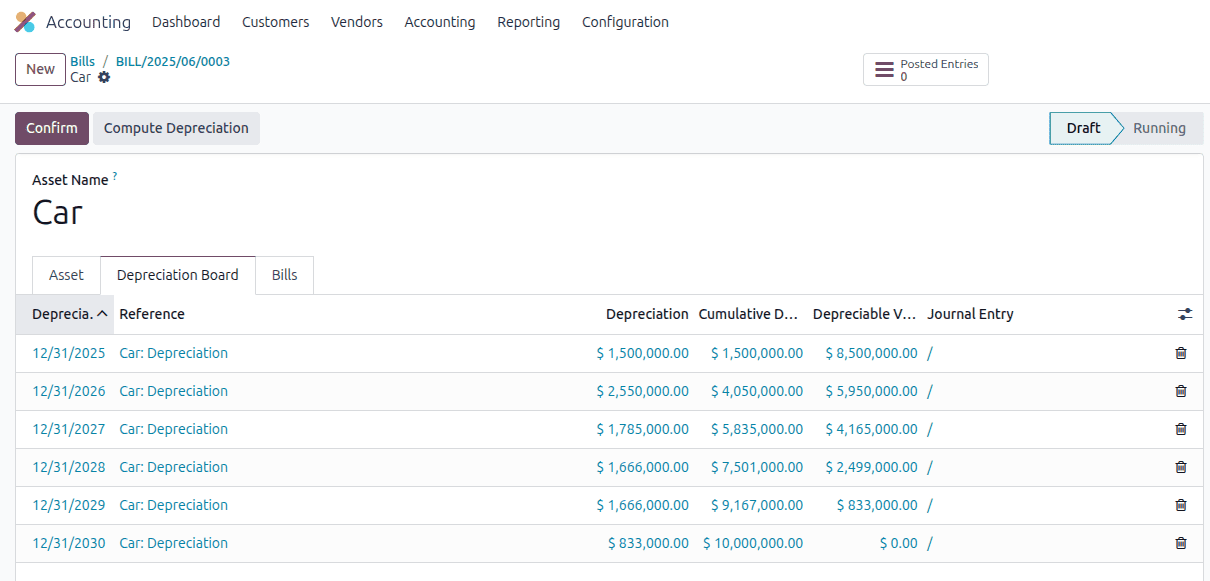Viewport: 1210px width, 581px height.
Task: Click the Odoo Accounting logo icon
Action: coord(24,21)
